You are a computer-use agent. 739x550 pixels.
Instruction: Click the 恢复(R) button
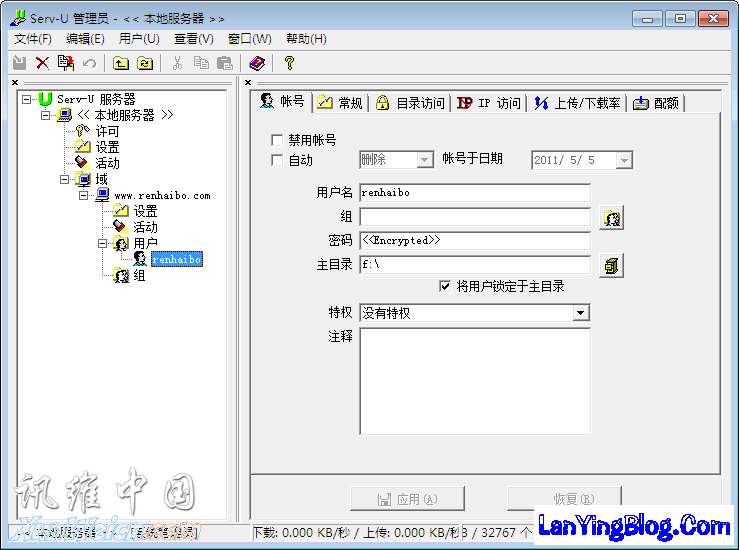(x=565, y=499)
